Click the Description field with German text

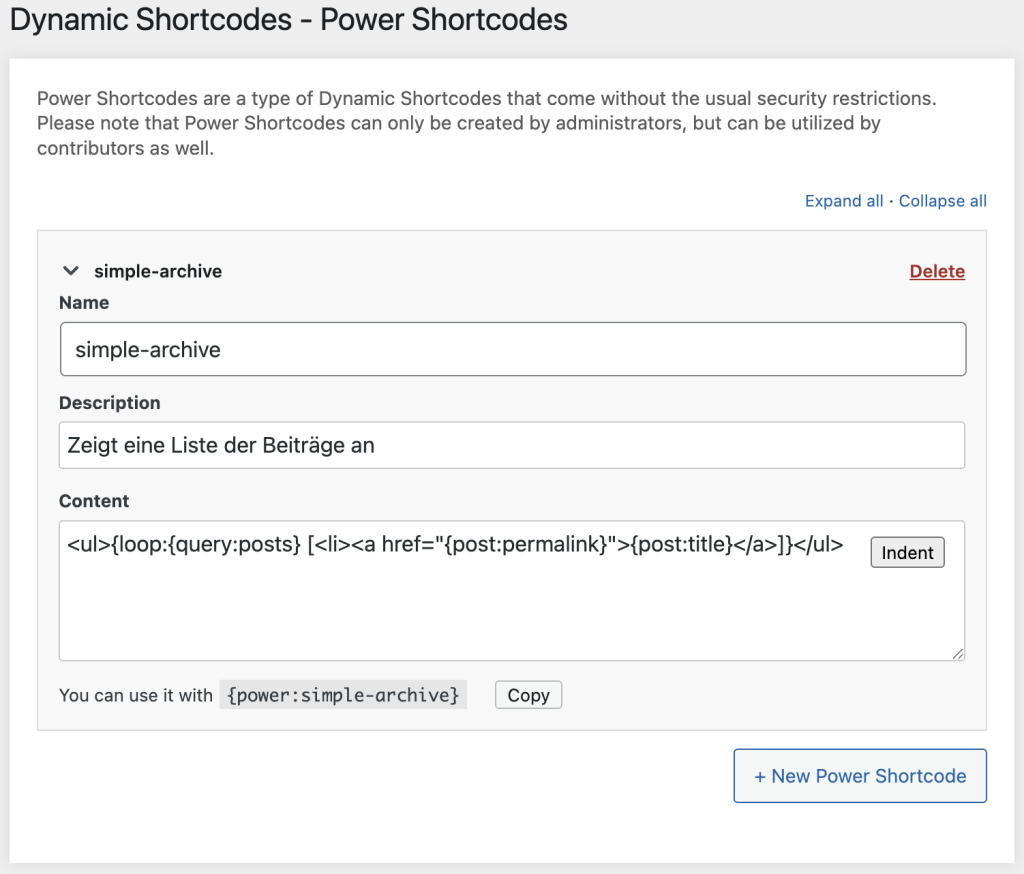click(x=512, y=445)
